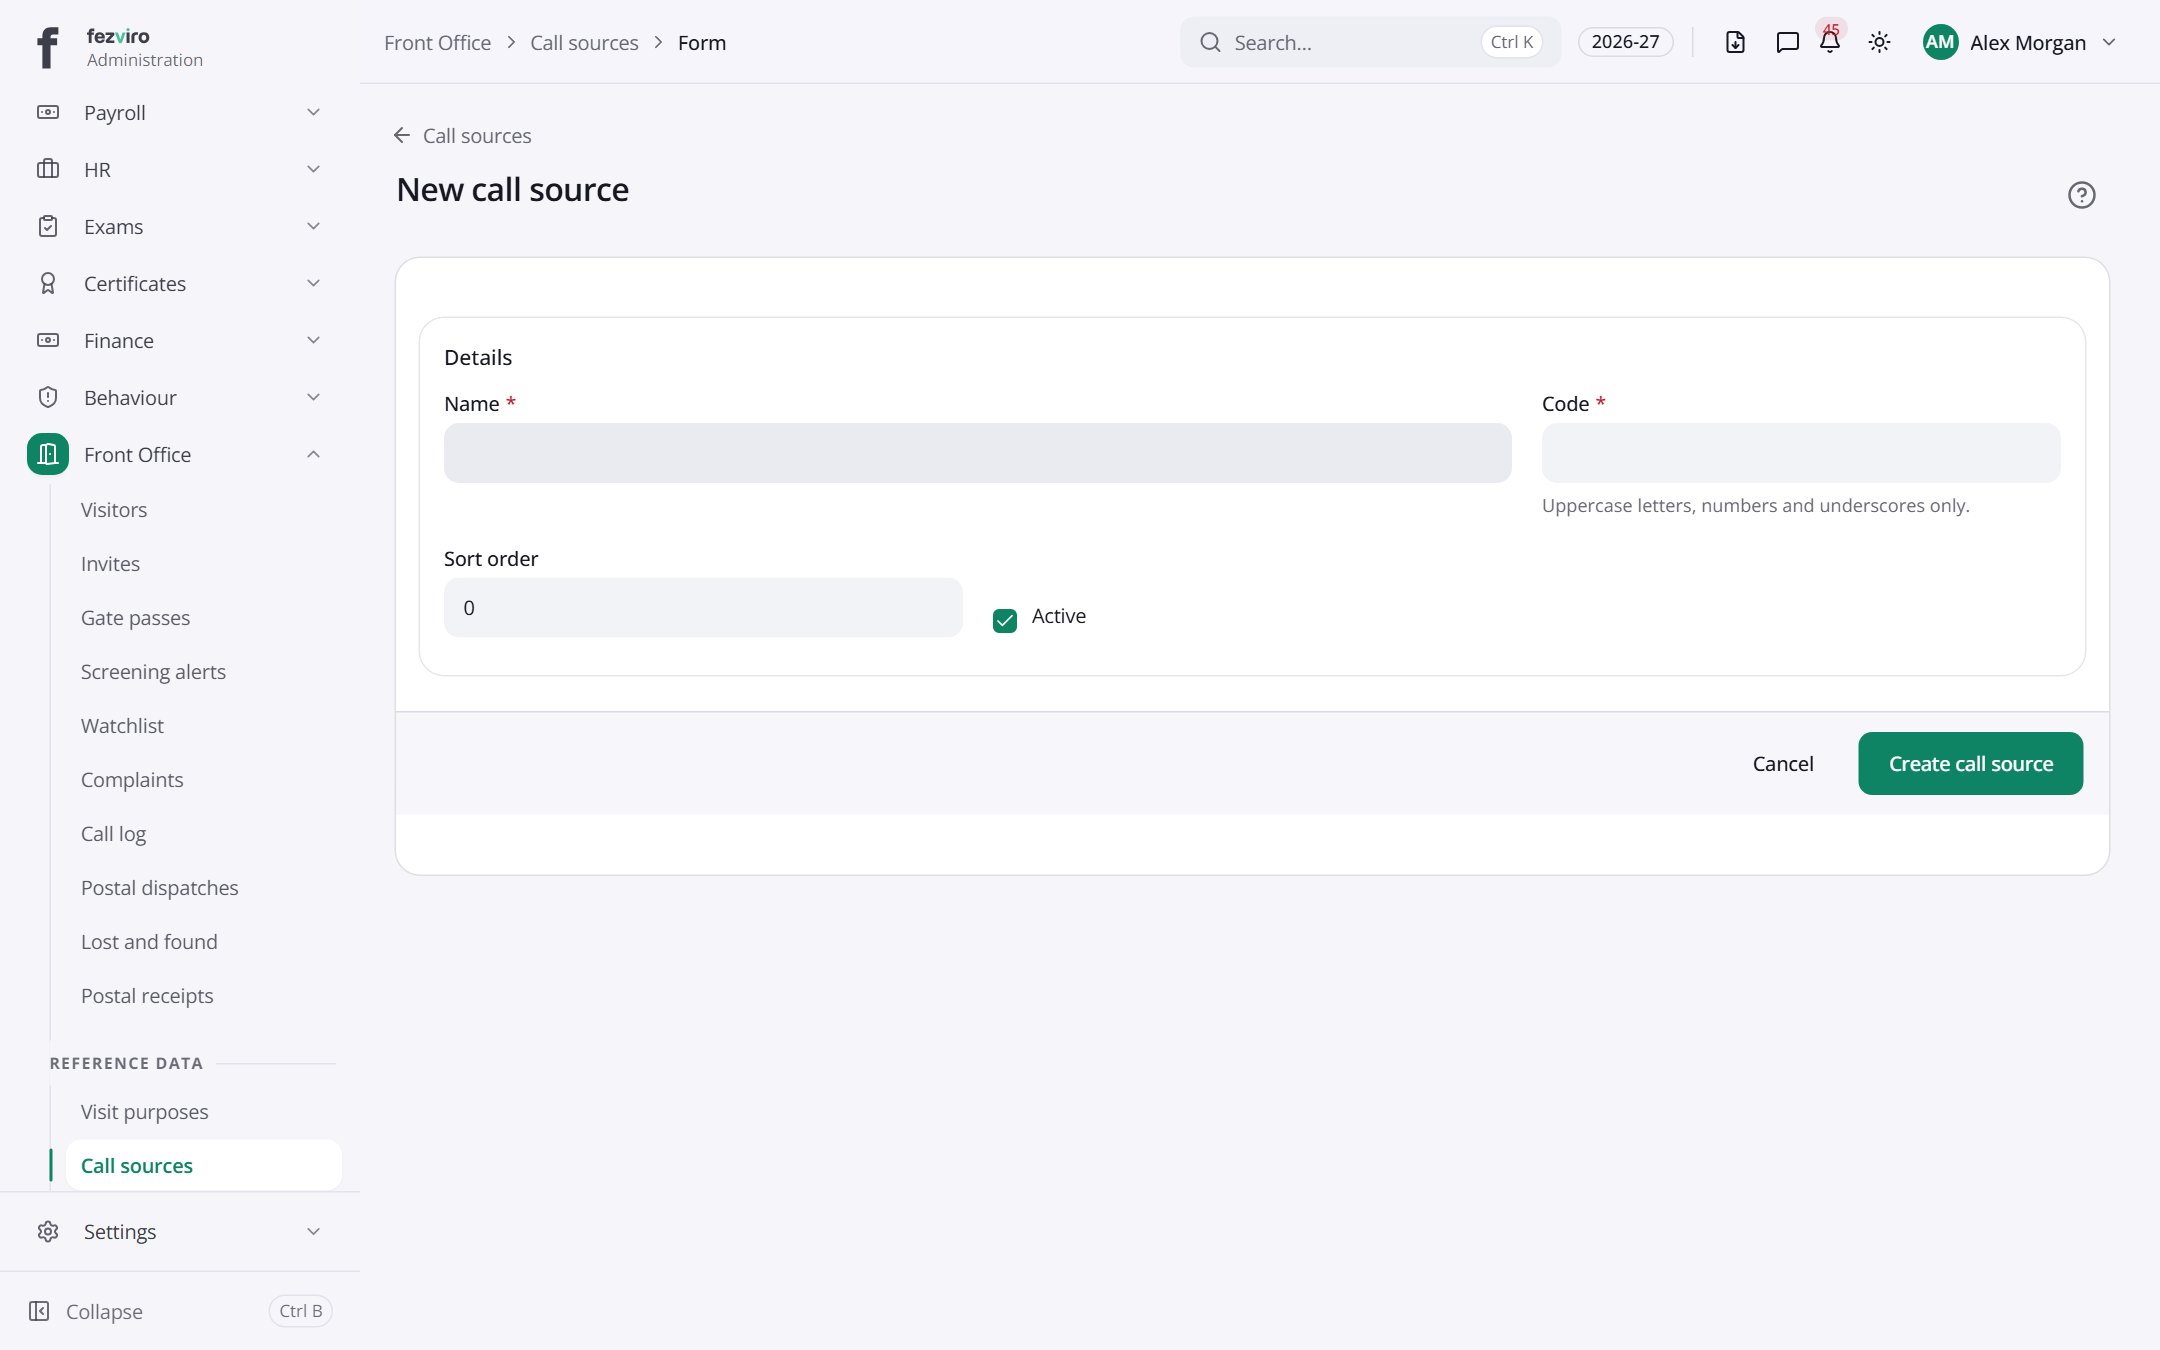Click the Payroll sidebar icon
2160x1350 pixels.
(48, 112)
